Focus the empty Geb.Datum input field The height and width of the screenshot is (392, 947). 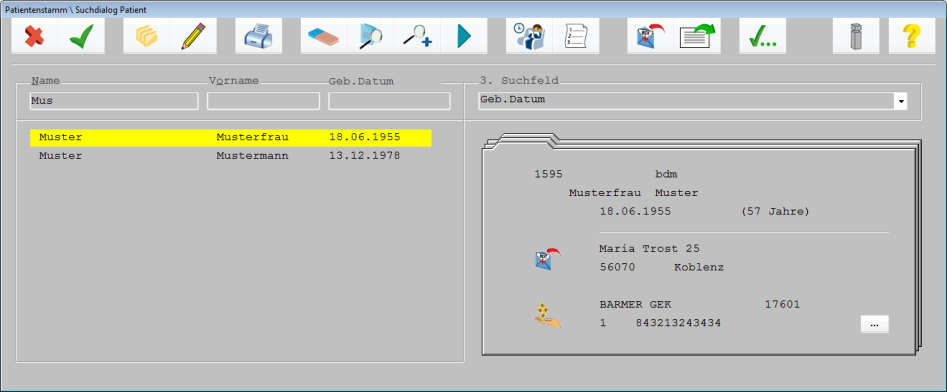pos(389,101)
